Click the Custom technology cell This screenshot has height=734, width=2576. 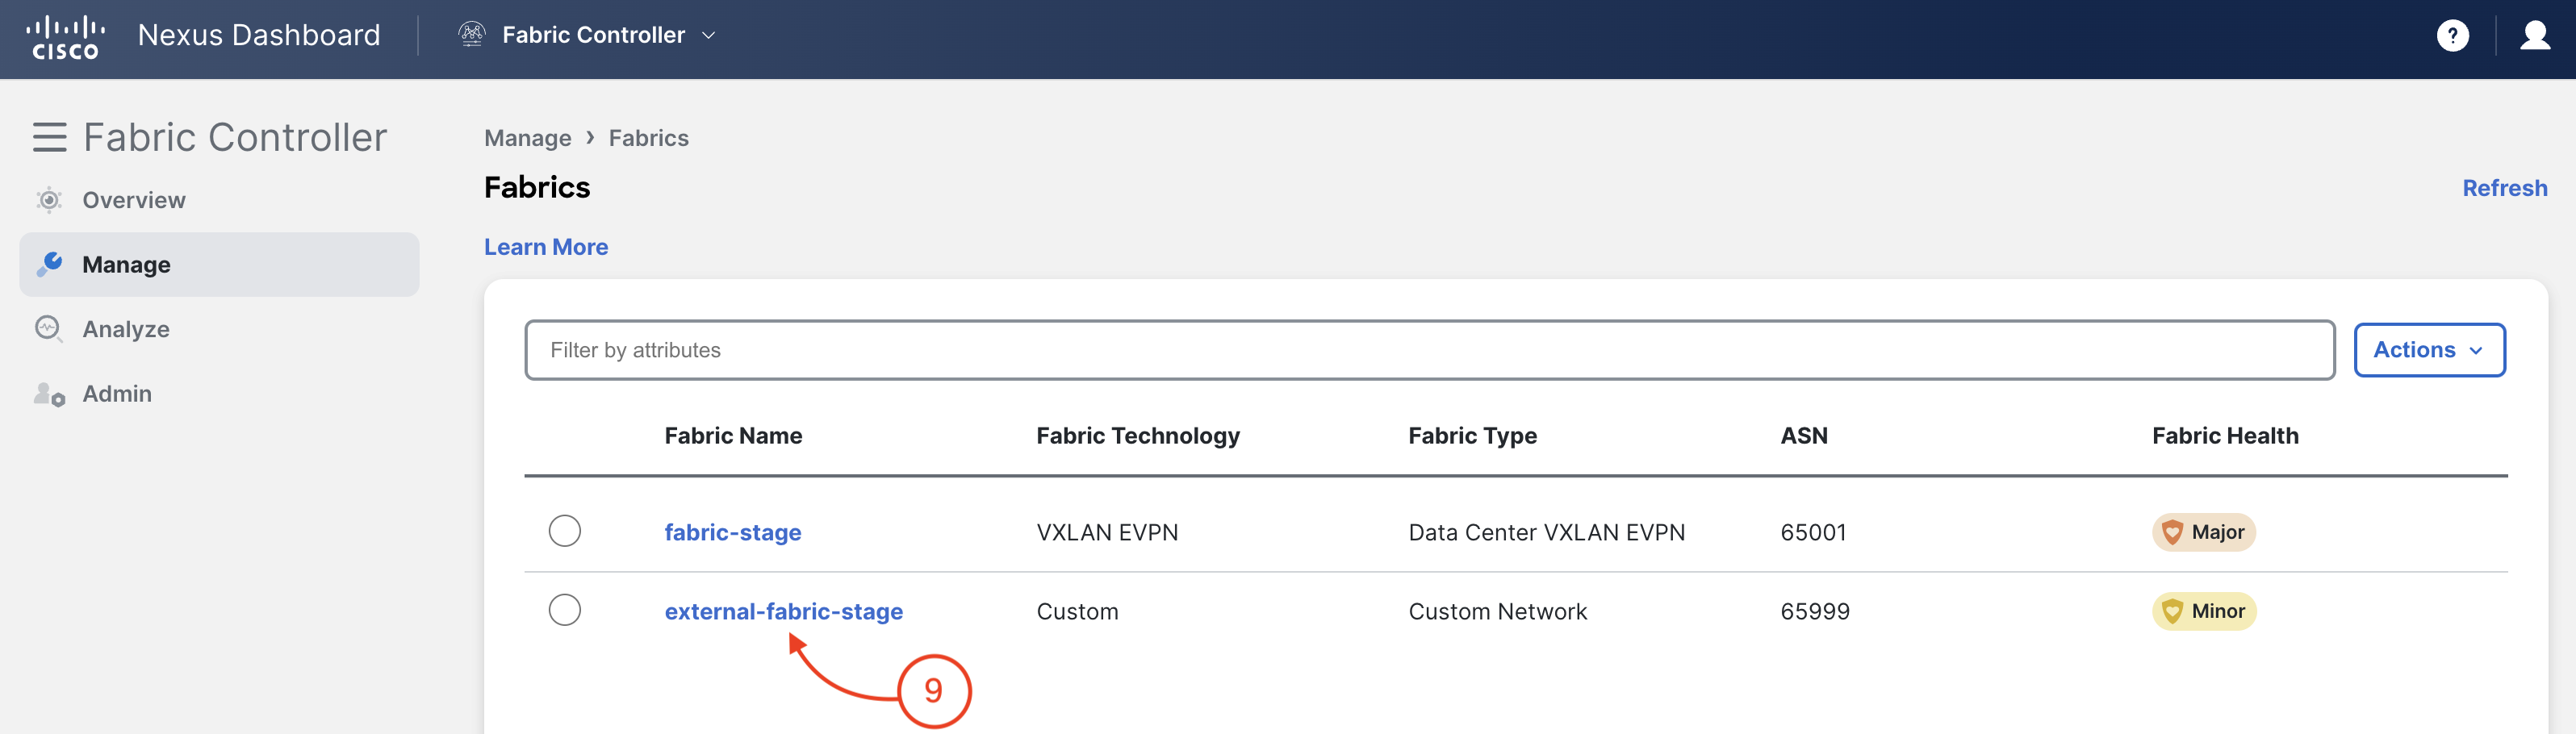1077,611
